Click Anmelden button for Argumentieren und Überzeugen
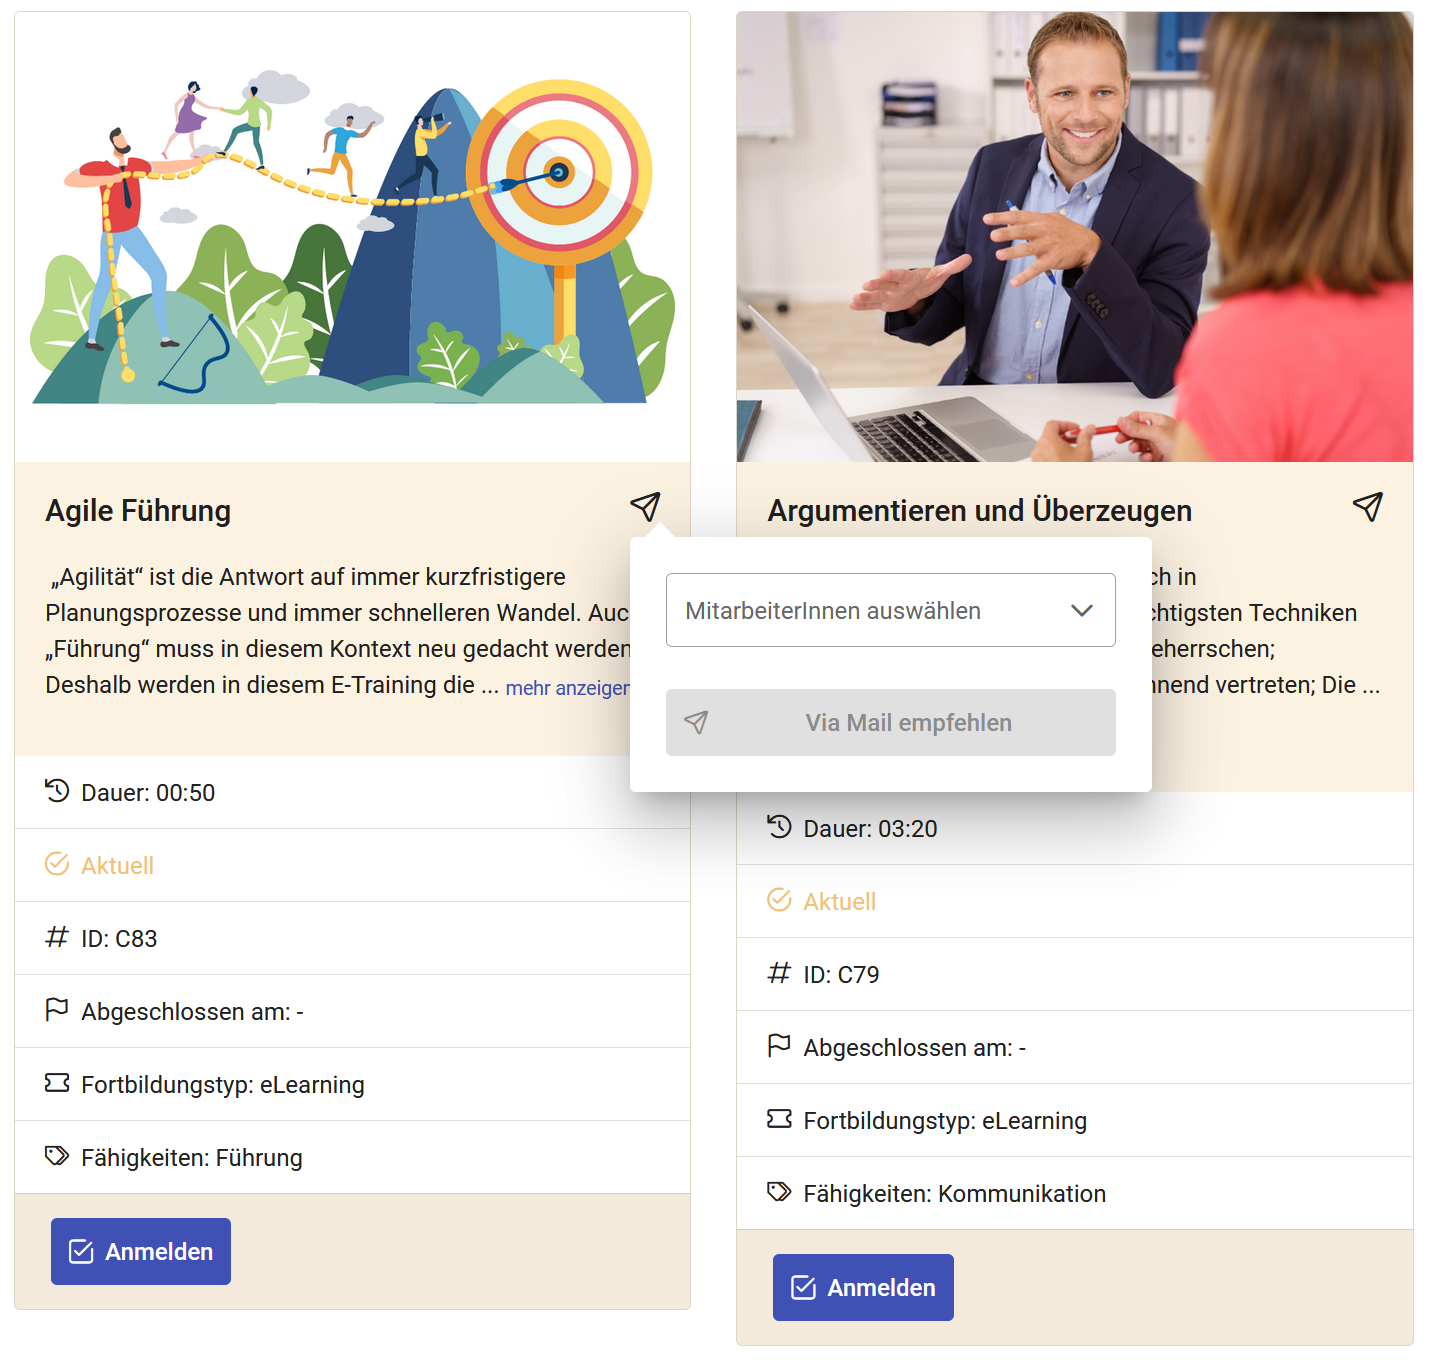The height and width of the screenshot is (1360, 1449). point(863,1287)
